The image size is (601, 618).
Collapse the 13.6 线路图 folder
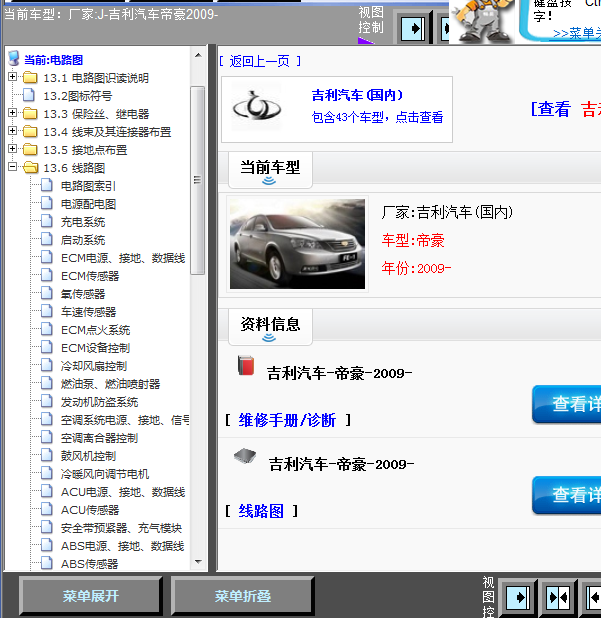(13, 167)
